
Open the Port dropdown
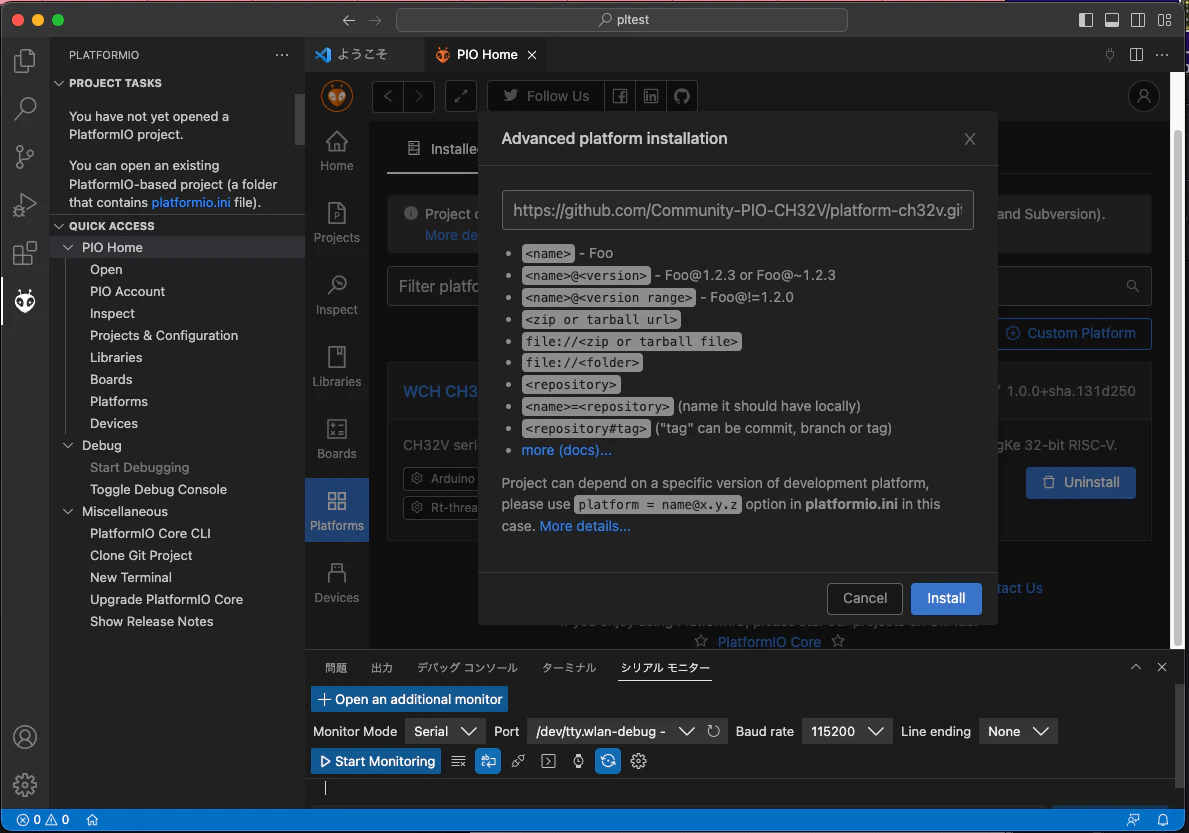[614, 731]
